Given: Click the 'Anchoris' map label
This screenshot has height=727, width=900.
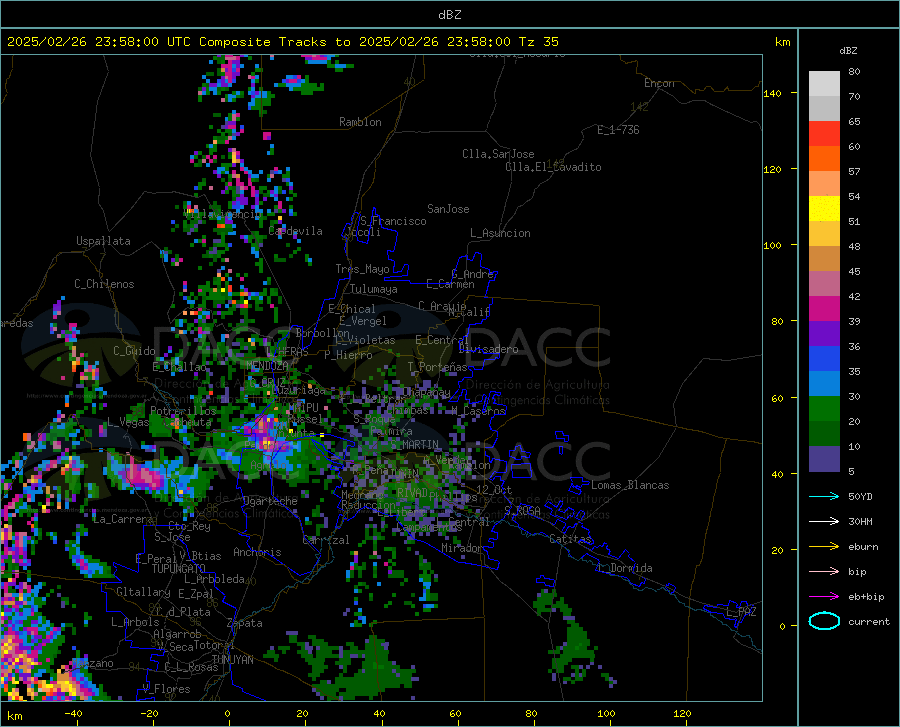Looking at the screenshot, I should pos(257,553).
